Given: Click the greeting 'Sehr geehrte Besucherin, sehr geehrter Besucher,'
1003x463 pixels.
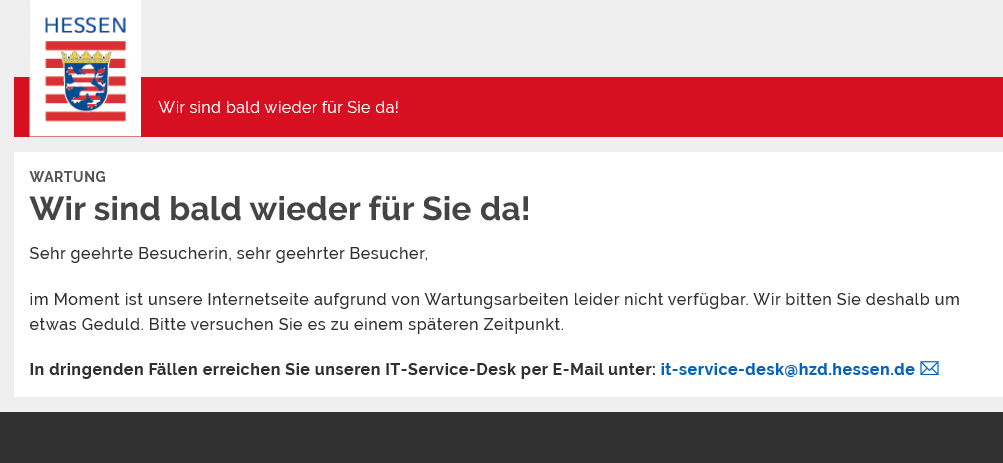Looking at the screenshot, I should tap(228, 254).
